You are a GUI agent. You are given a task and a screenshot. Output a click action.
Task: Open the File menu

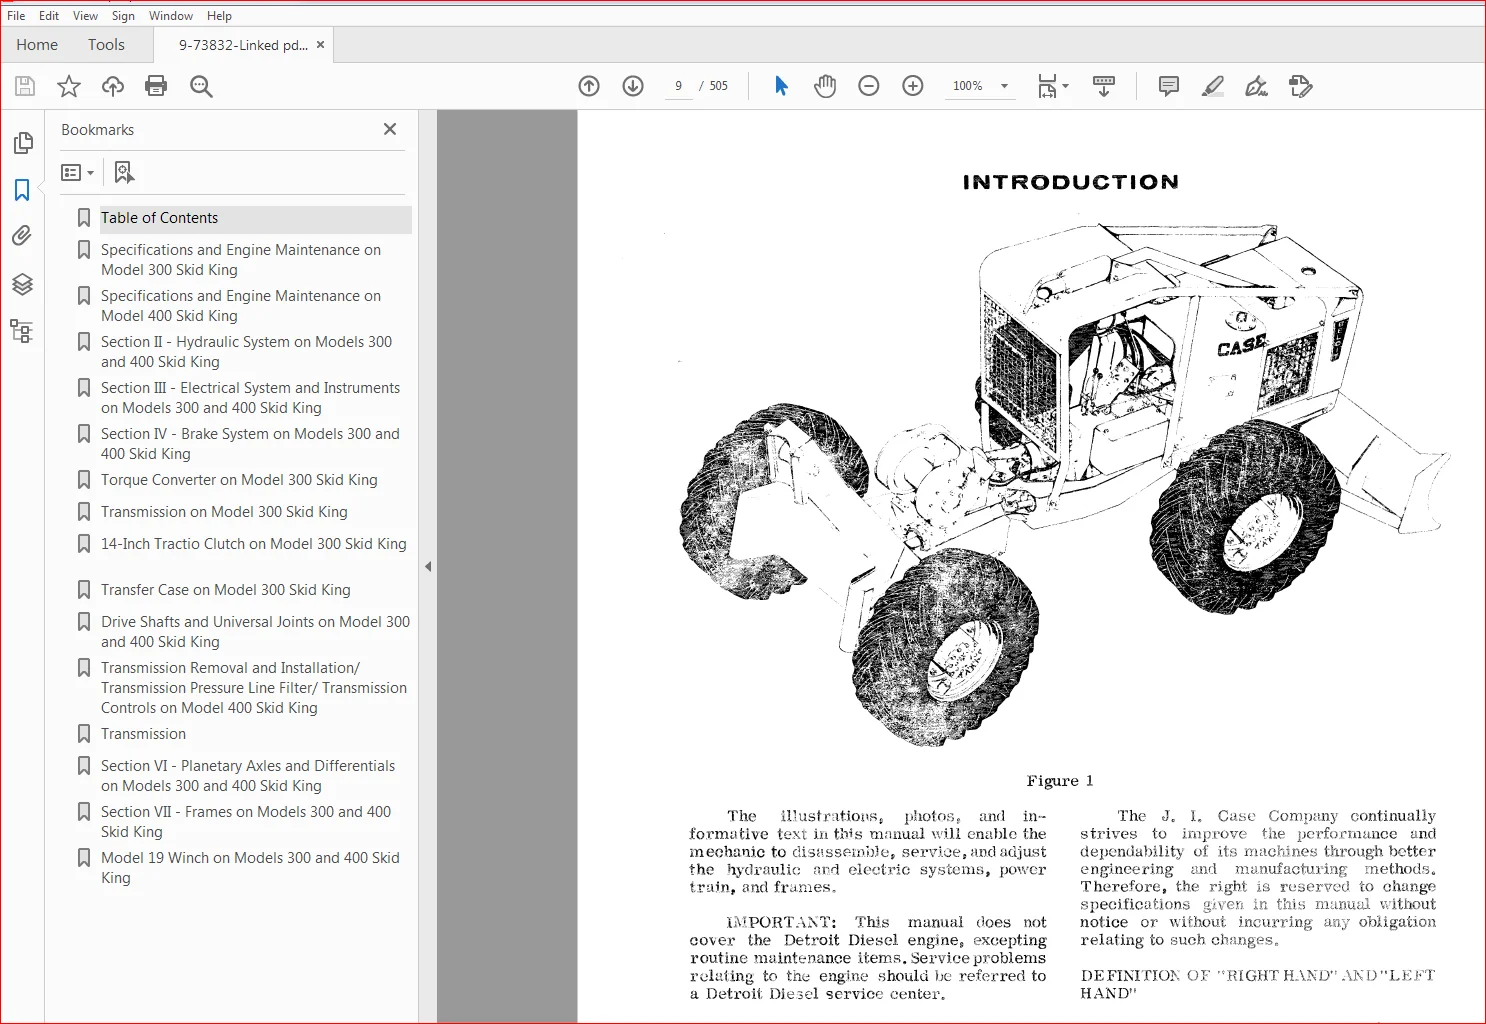pyautogui.click(x=16, y=15)
